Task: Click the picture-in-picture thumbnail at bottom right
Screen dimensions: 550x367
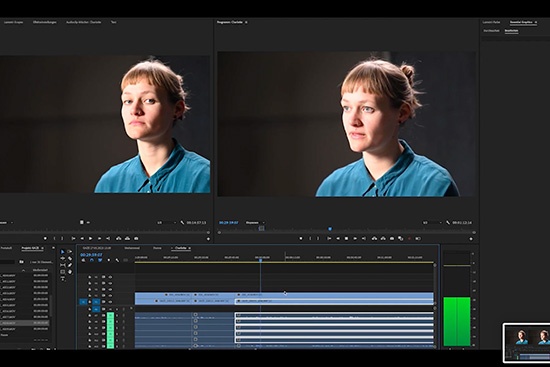Action: (x=526, y=343)
